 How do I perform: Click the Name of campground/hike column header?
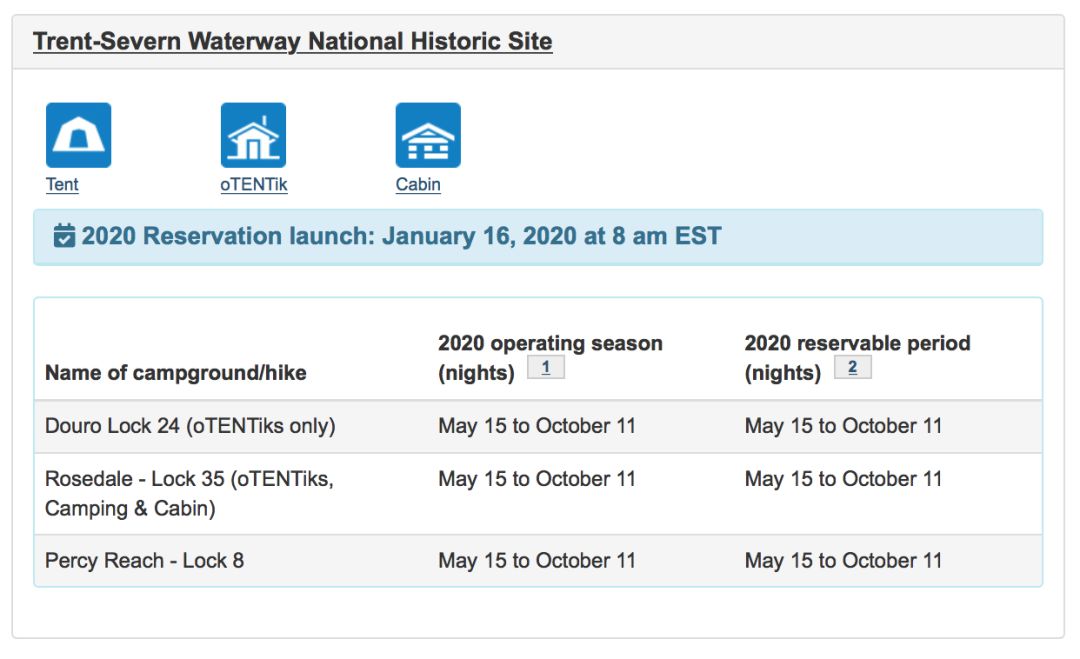point(176,373)
